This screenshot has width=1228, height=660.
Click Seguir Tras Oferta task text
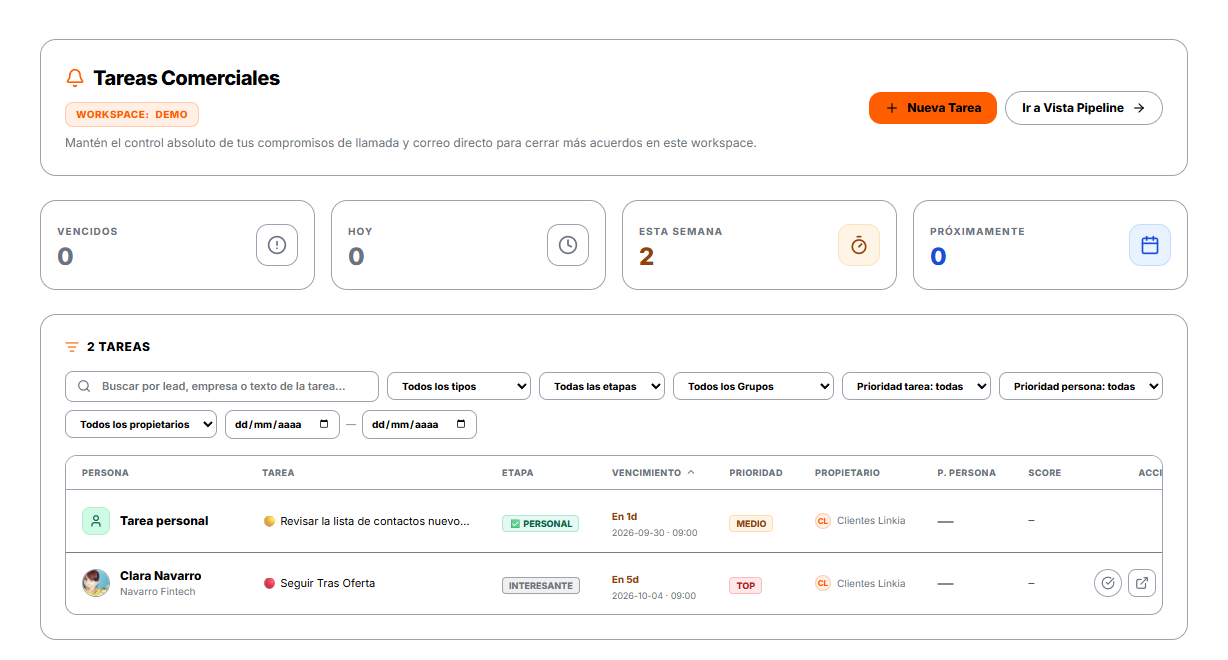[327, 583]
